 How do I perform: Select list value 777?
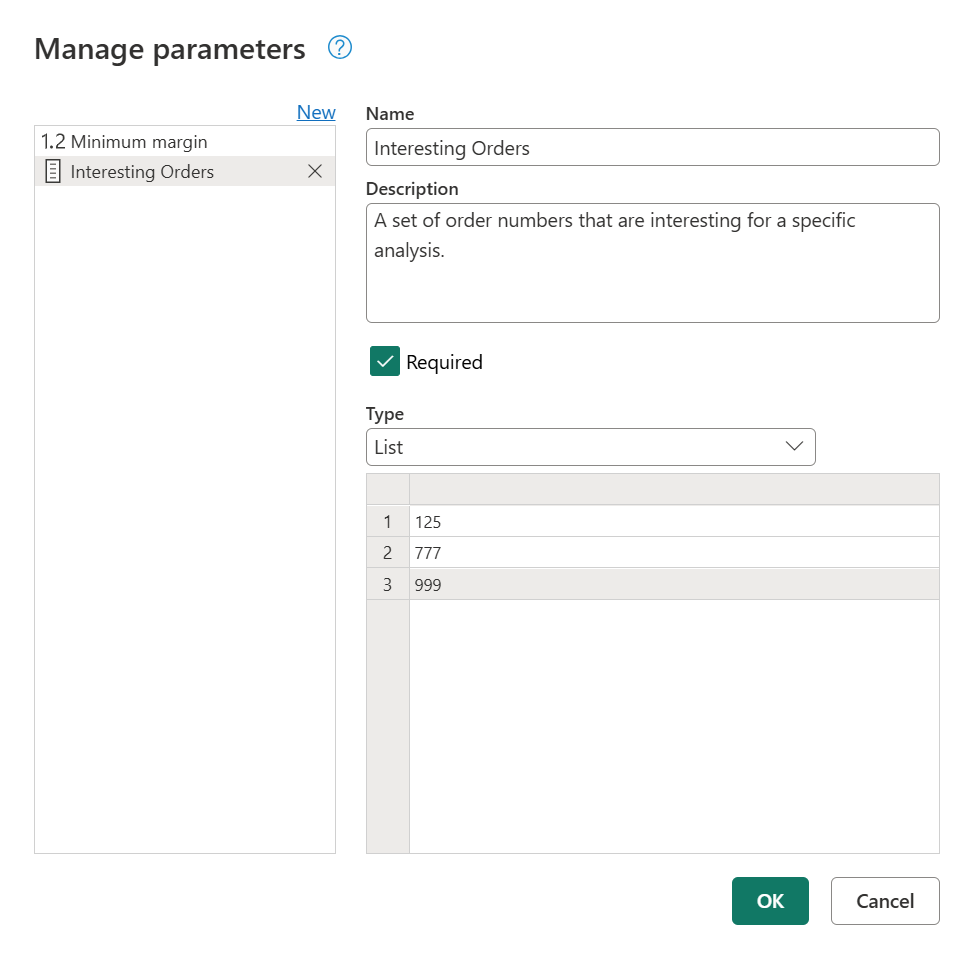500,552
